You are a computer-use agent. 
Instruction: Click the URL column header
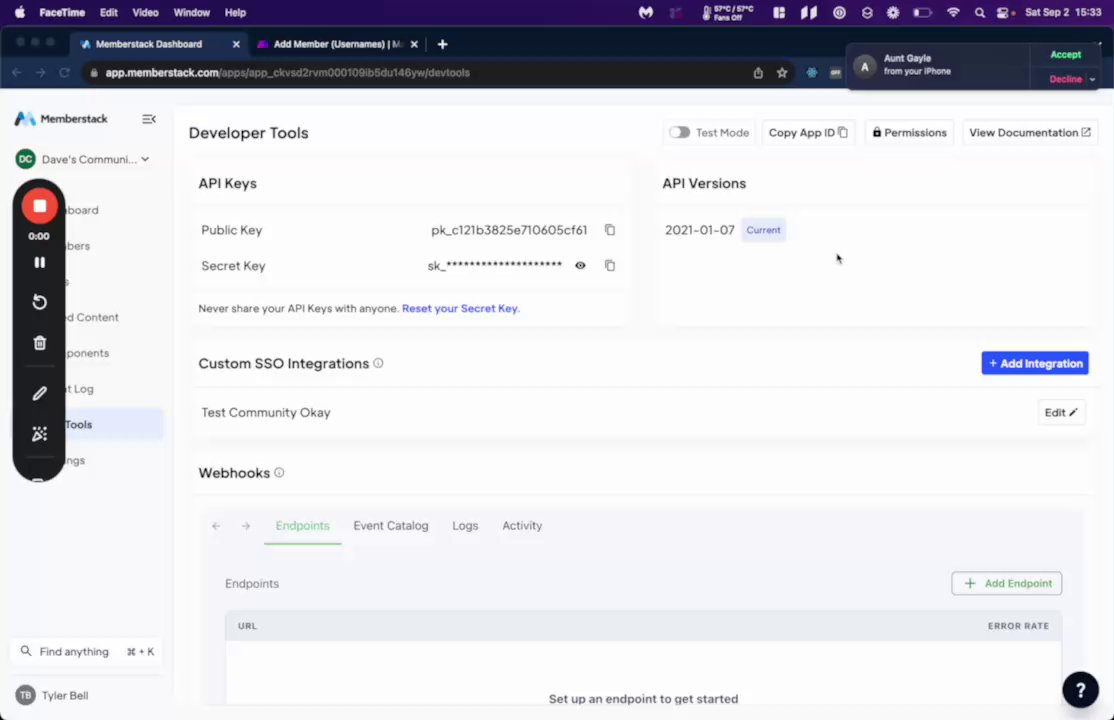(x=247, y=626)
